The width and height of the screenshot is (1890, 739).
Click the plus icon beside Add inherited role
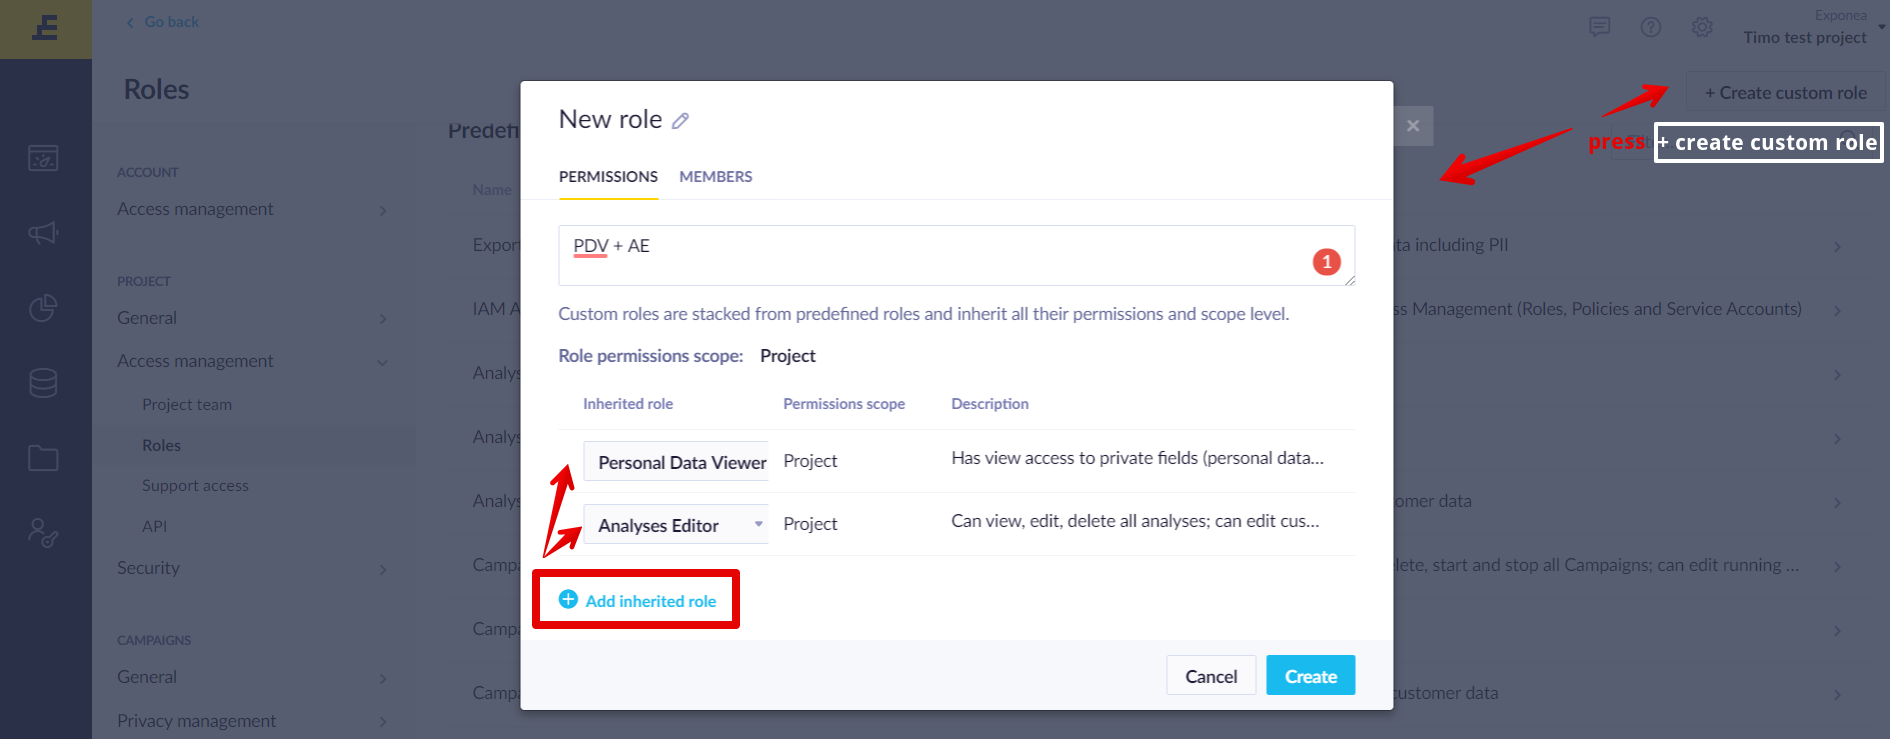(x=568, y=599)
